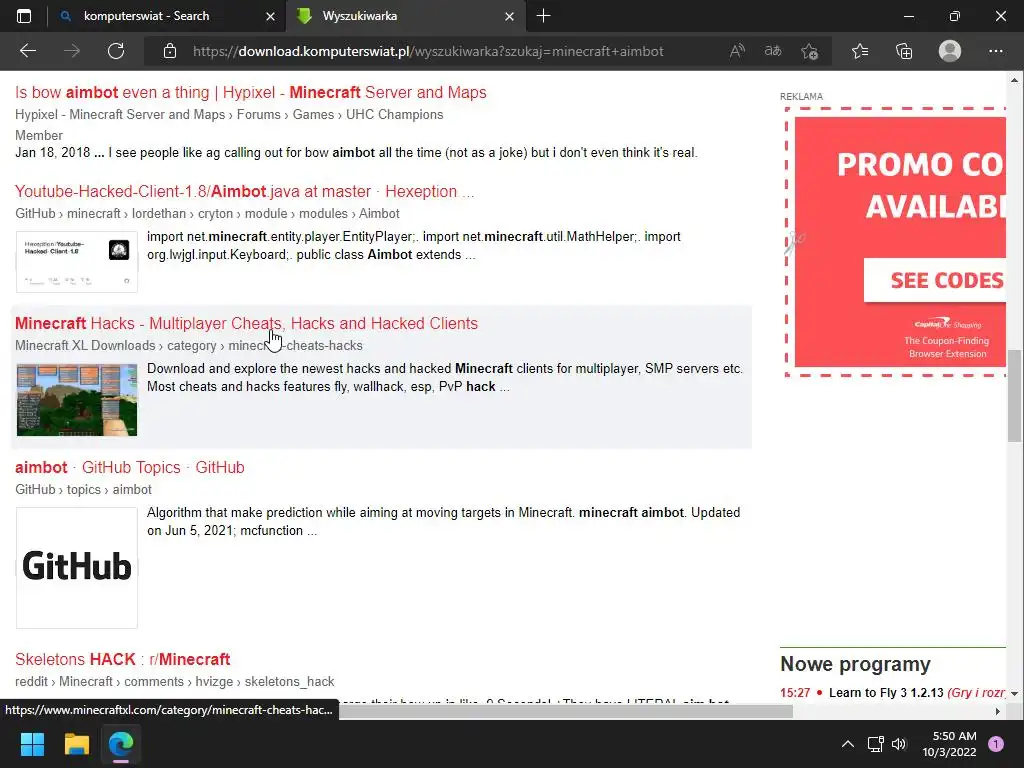Open Edge Settings and more menu
This screenshot has width=1024, height=768.
[x=995, y=51]
